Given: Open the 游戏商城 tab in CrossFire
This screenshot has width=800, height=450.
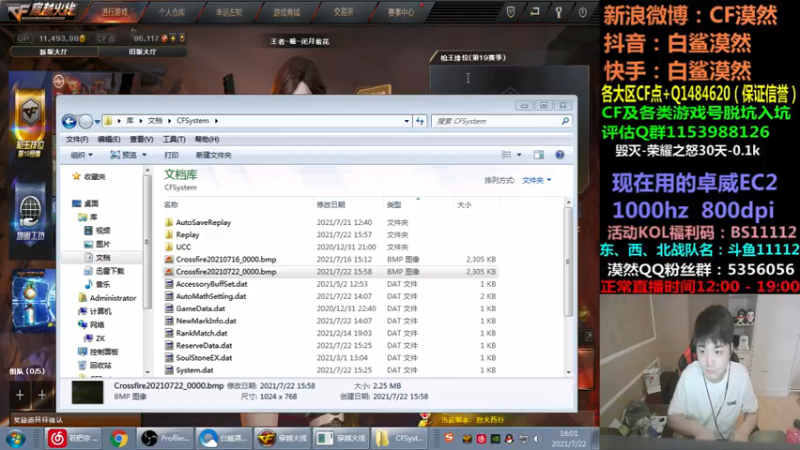Looking at the screenshot, I should tap(286, 12).
